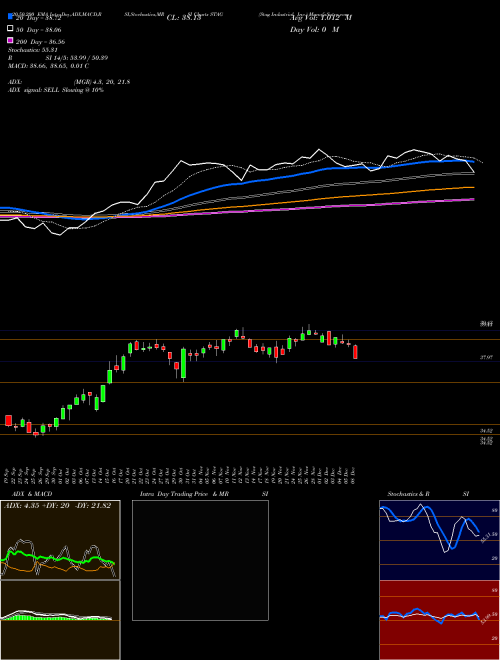Select the Day Vol: 0 M label
The width and height of the screenshot is (500, 660).
pos(314,29)
